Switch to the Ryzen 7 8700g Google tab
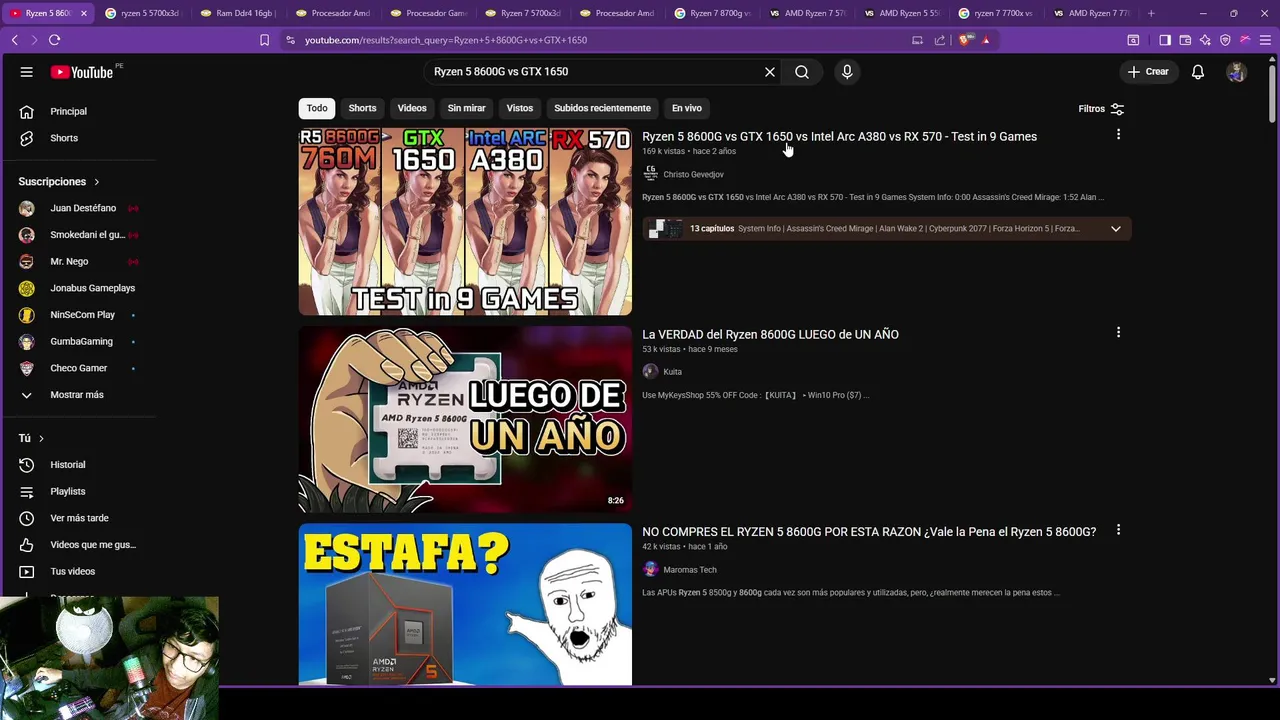 point(712,13)
